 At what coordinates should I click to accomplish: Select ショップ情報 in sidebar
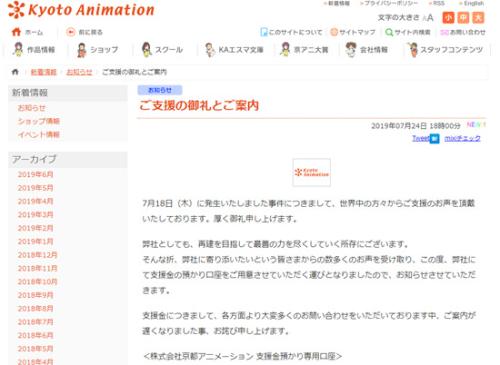39,121
